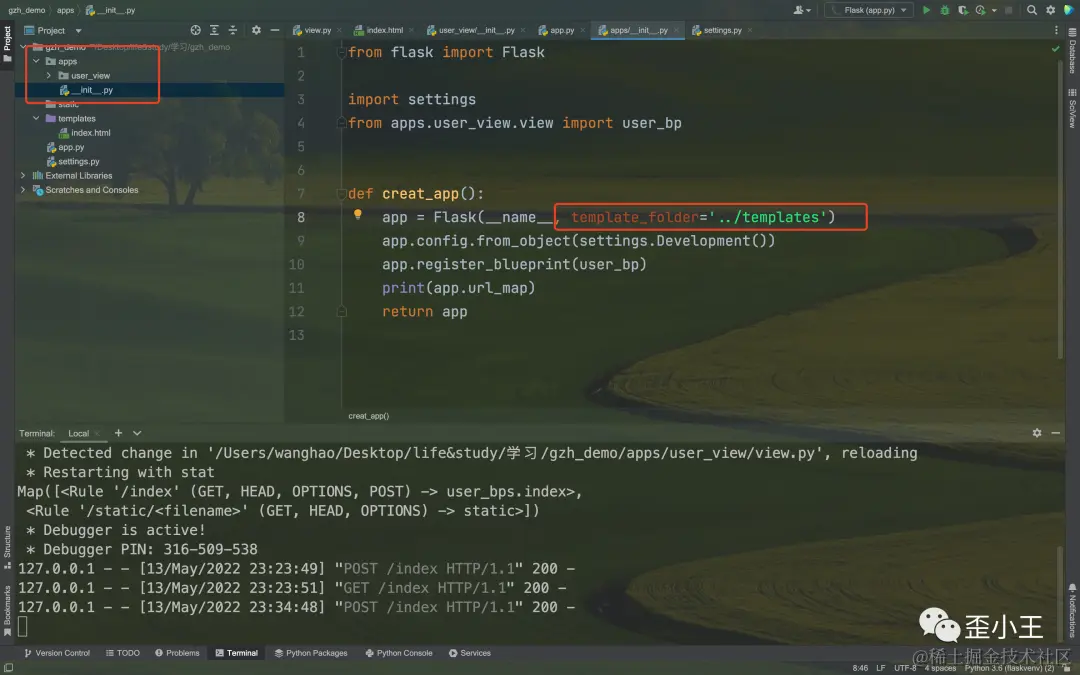This screenshot has width=1080, height=675.
Task: Open the Problems tool window
Action: (x=177, y=653)
